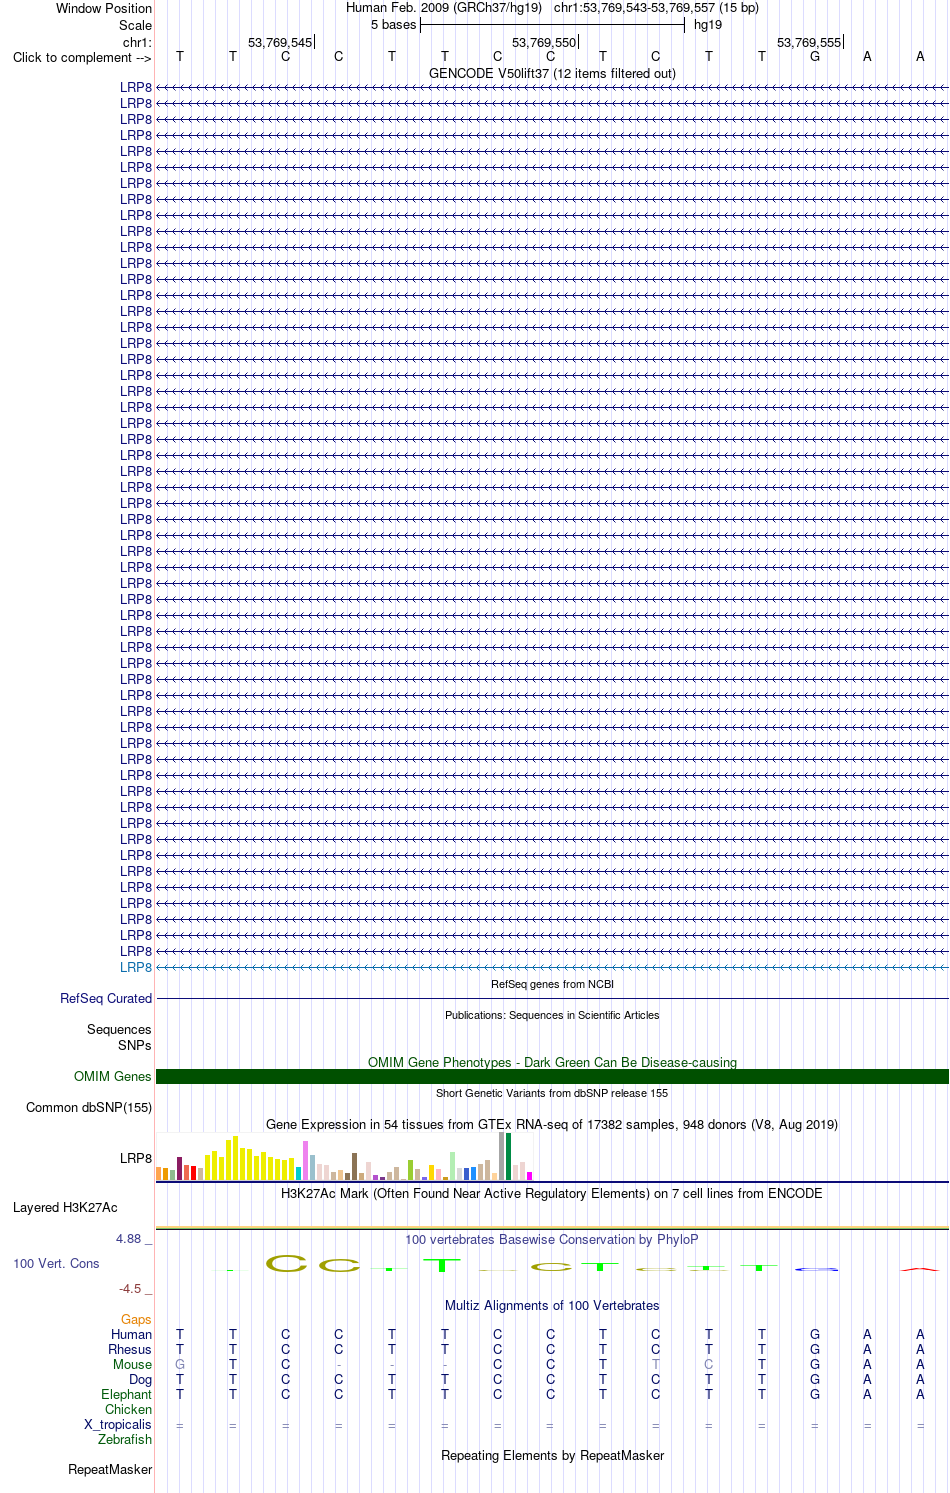
Task: Select the Human row label in Multiz
Action: tap(132, 1334)
